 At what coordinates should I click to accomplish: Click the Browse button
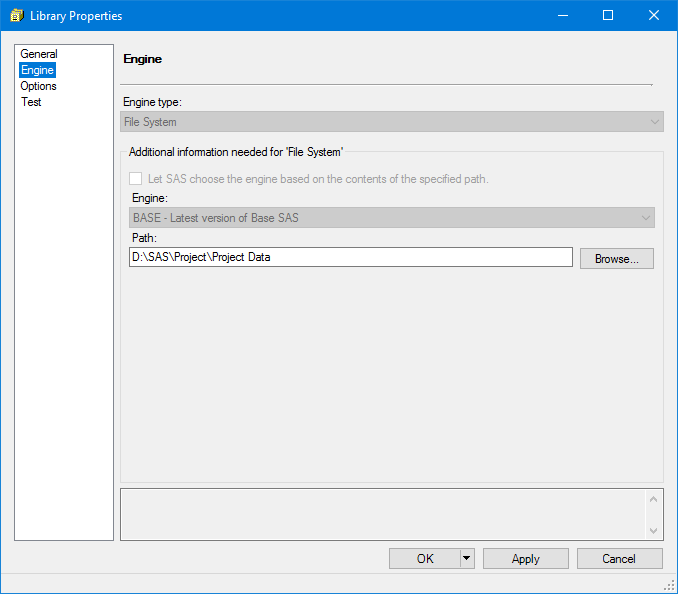pos(616,258)
